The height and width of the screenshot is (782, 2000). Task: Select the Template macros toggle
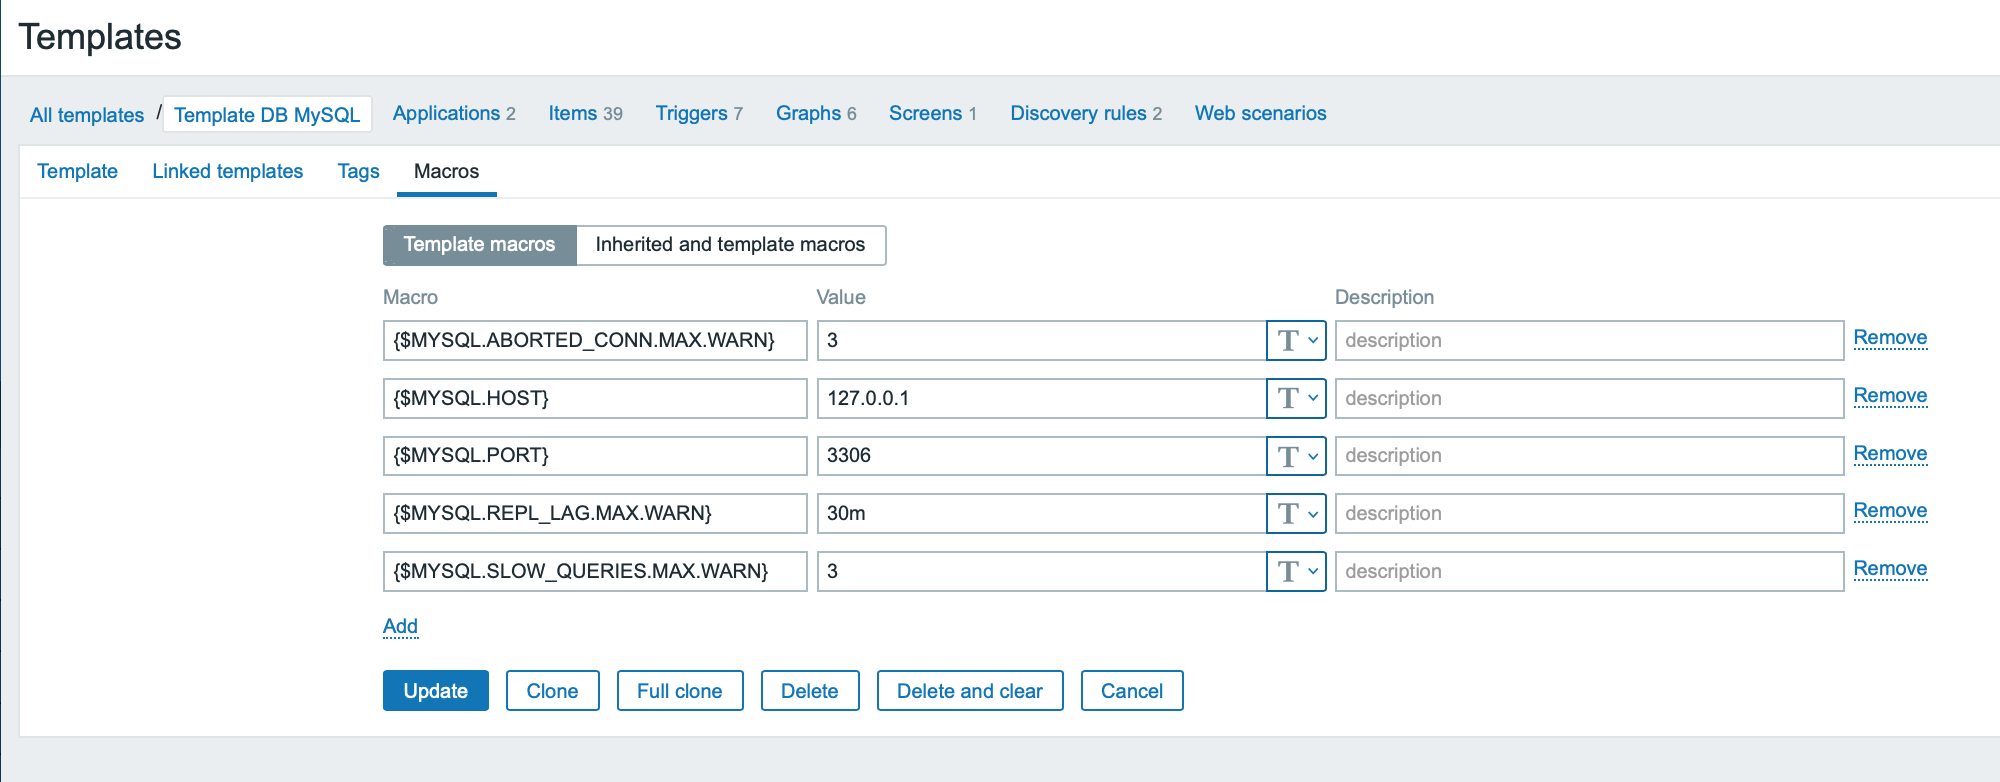[480, 245]
